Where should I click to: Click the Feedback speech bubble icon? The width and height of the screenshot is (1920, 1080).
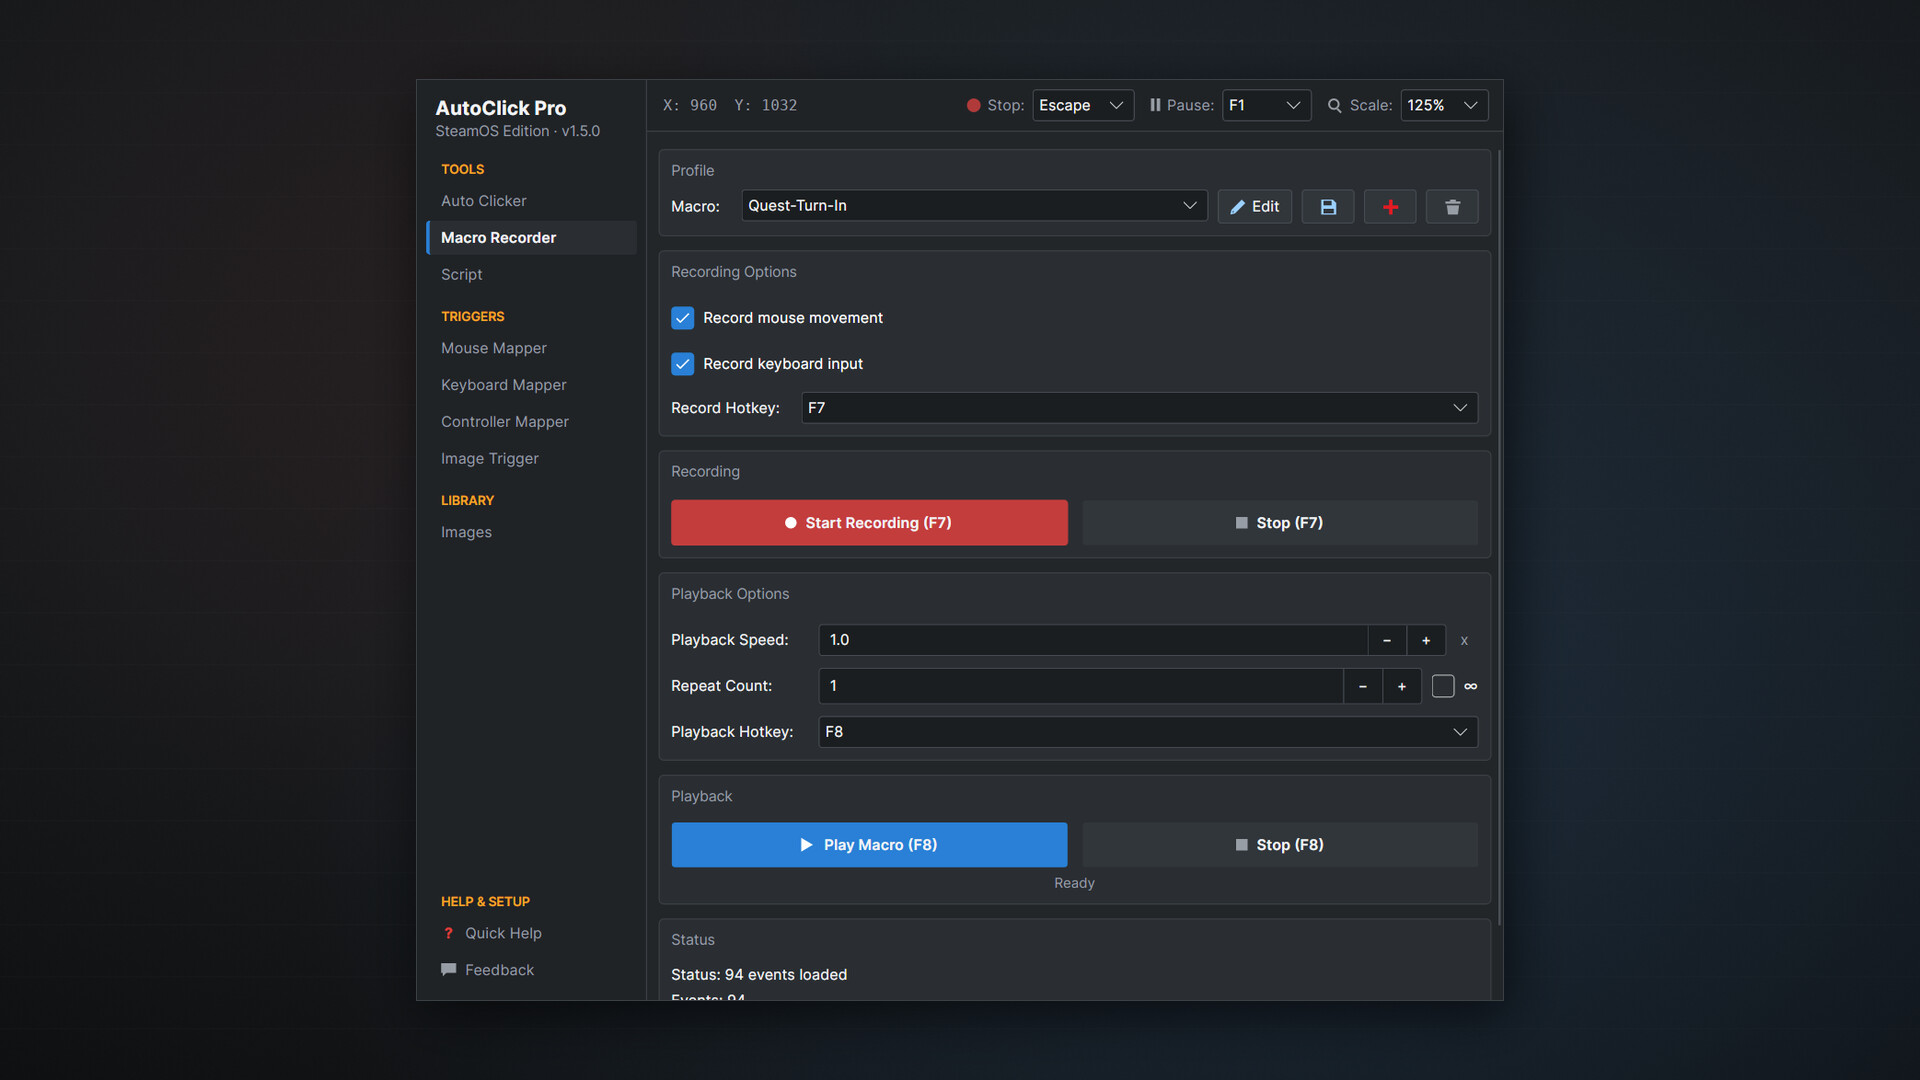448,970
